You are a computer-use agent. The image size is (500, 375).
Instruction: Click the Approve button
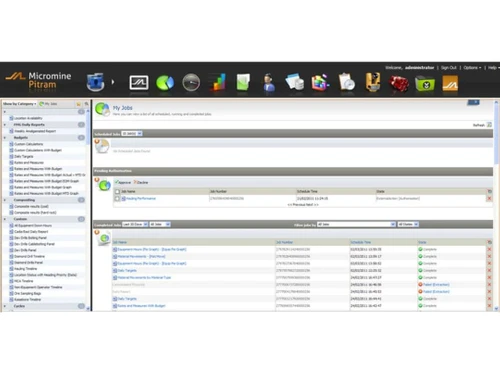coord(123,182)
